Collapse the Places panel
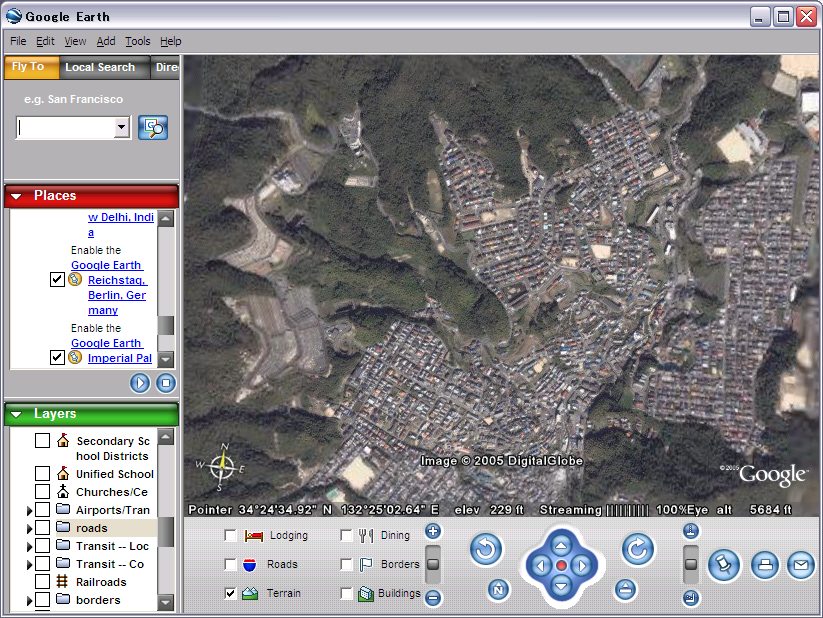The width and height of the screenshot is (823, 618). click(x=17, y=196)
